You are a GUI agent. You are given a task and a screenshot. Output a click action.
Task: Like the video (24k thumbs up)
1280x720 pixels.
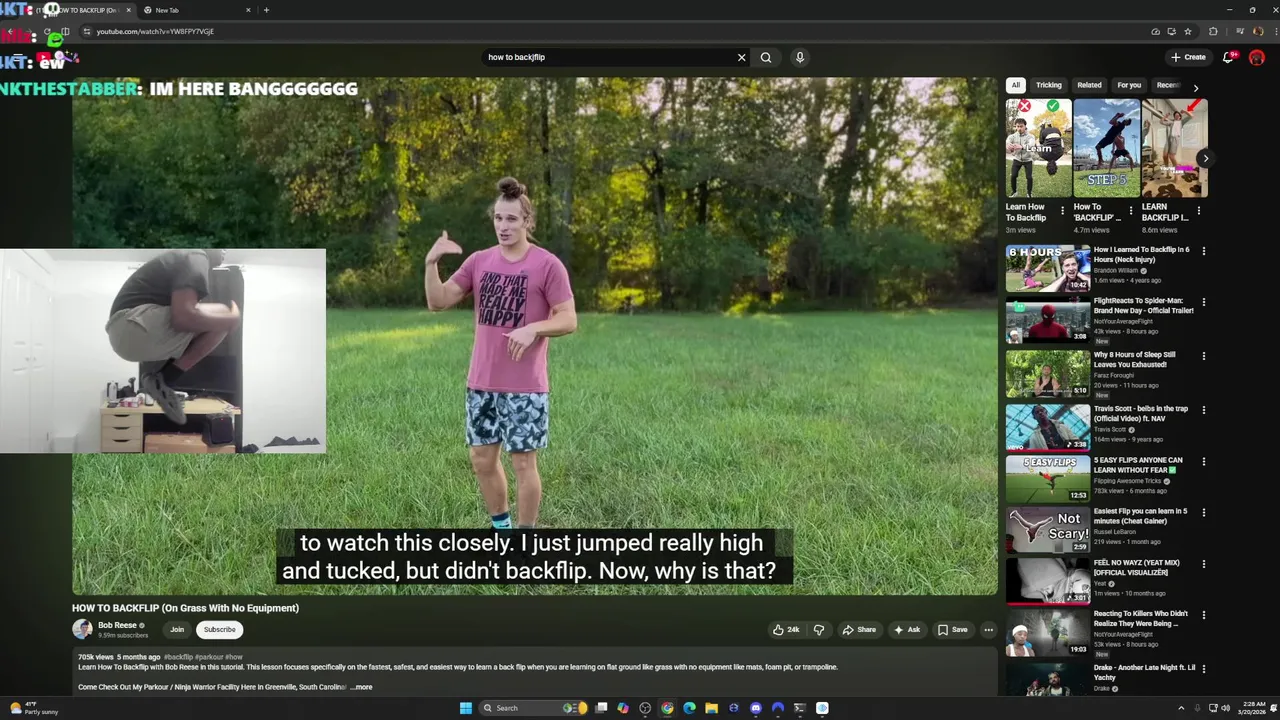click(x=786, y=630)
